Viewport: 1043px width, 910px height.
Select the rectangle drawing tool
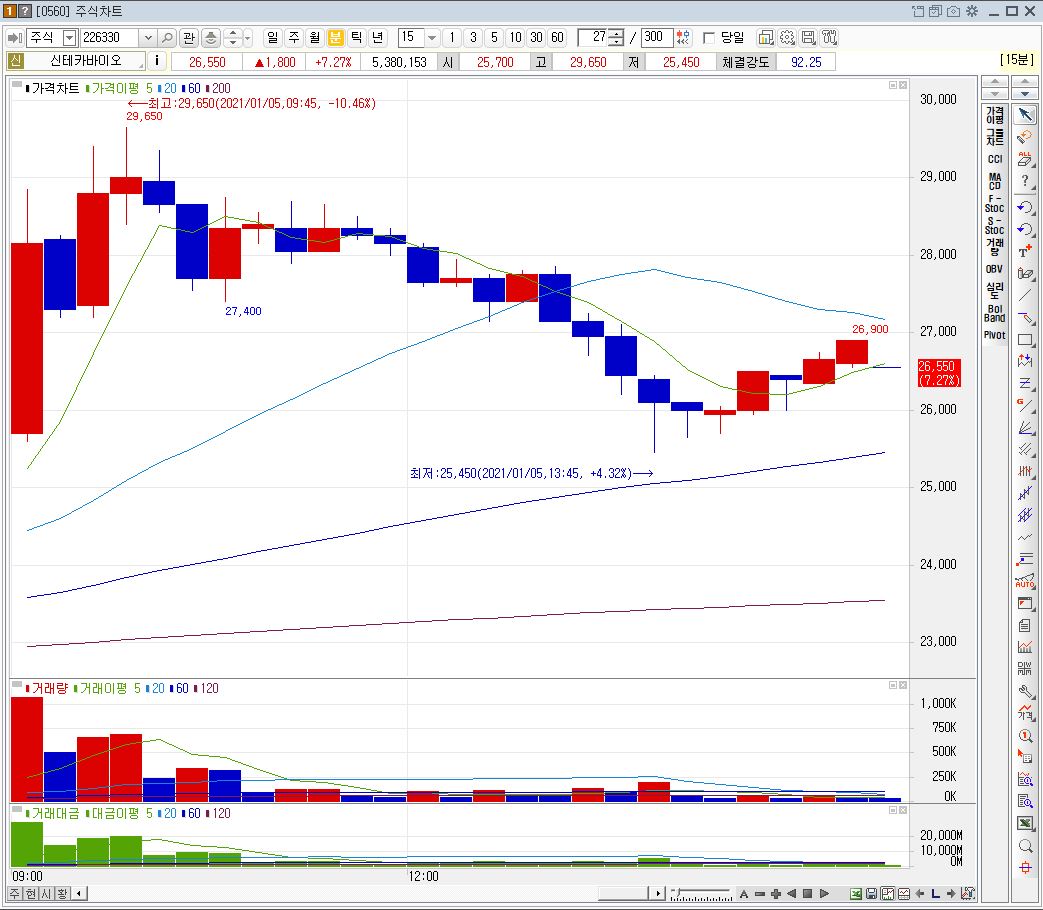[x=1025, y=339]
